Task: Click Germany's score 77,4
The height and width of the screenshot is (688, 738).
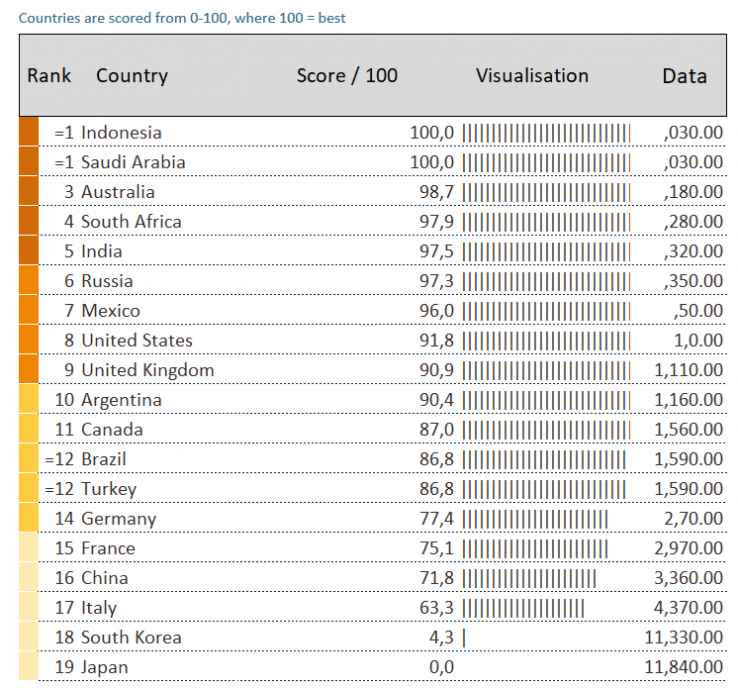Action: [436, 519]
